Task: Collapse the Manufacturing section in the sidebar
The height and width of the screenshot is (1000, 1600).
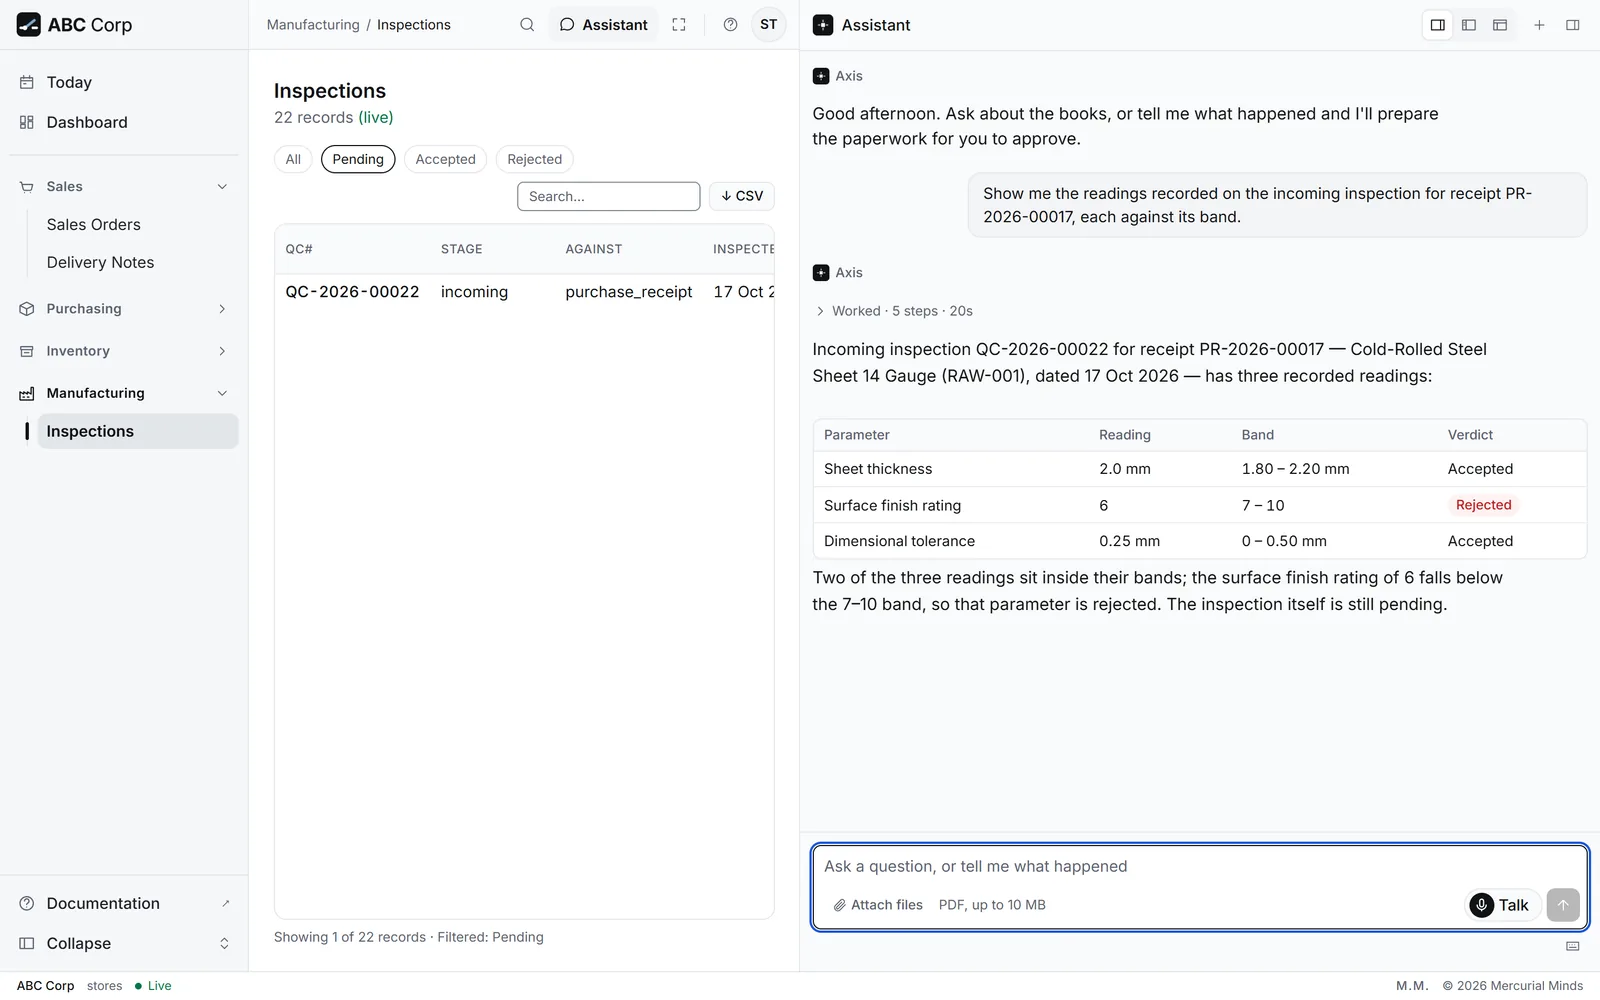Action: (x=124, y=393)
